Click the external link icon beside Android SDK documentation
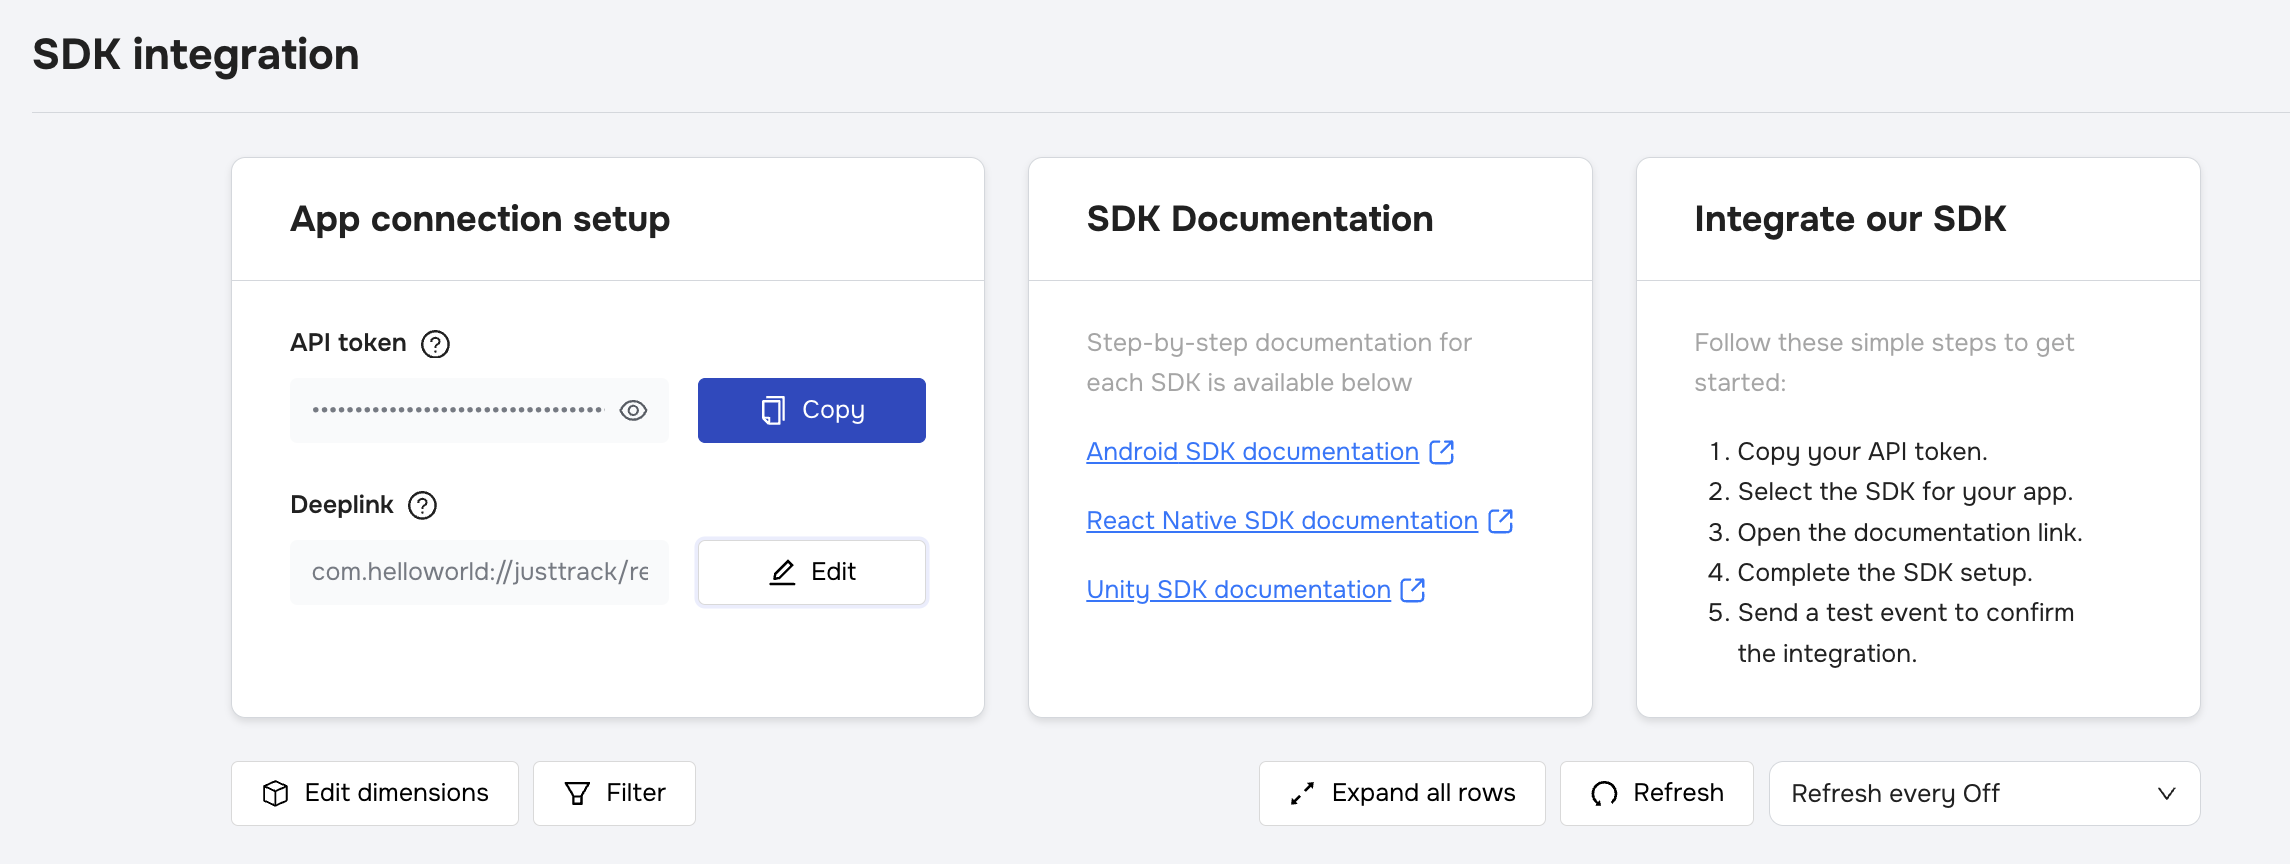 [x=1441, y=452]
